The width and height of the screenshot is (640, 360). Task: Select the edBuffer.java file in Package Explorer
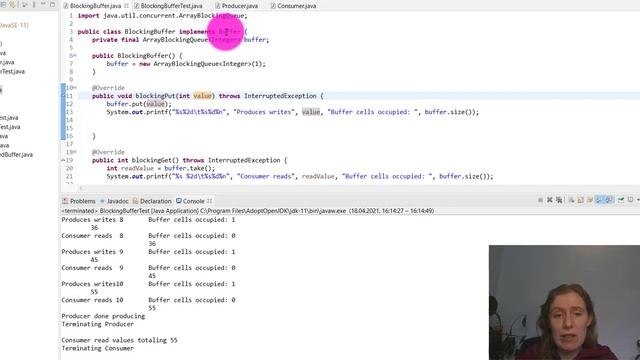(x=16, y=155)
